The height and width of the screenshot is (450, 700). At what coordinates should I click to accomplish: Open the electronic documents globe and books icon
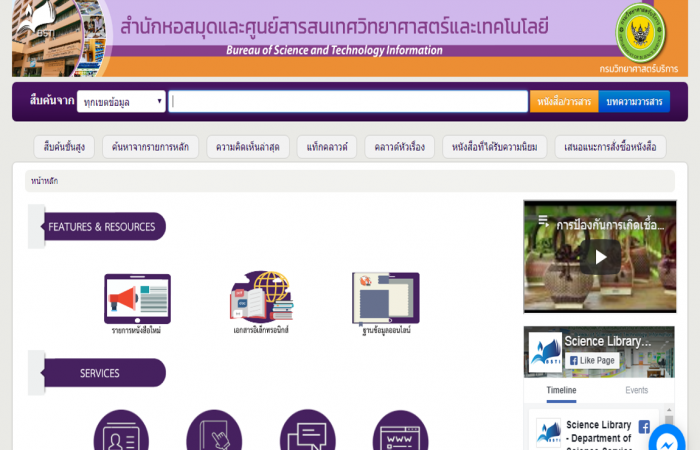[262, 296]
